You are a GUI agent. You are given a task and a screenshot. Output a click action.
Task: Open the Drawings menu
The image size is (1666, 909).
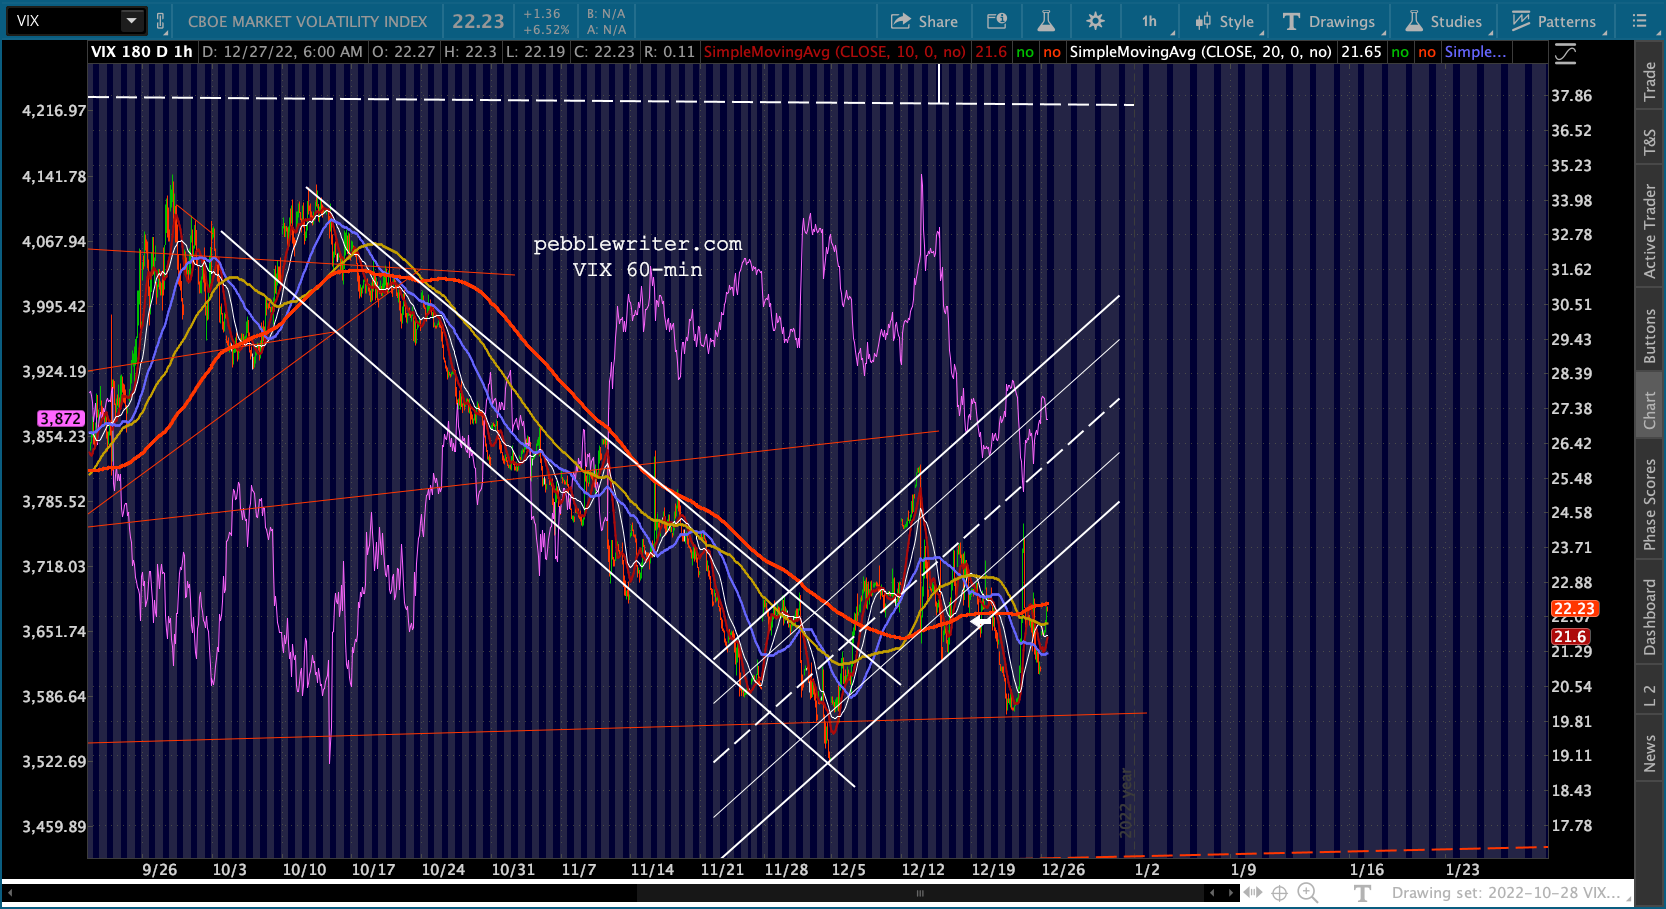[x=1329, y=21]
